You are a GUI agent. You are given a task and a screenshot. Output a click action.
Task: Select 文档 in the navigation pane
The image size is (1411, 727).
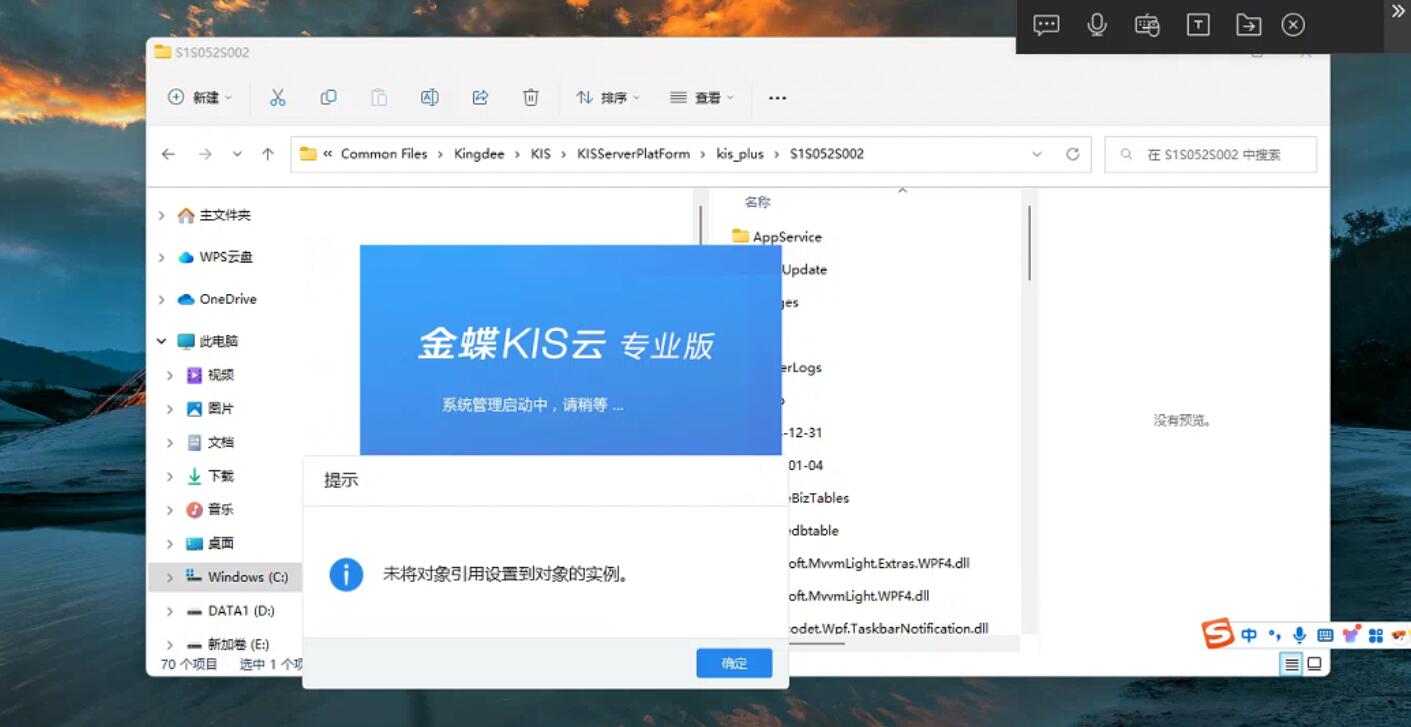tap(220, 442)
